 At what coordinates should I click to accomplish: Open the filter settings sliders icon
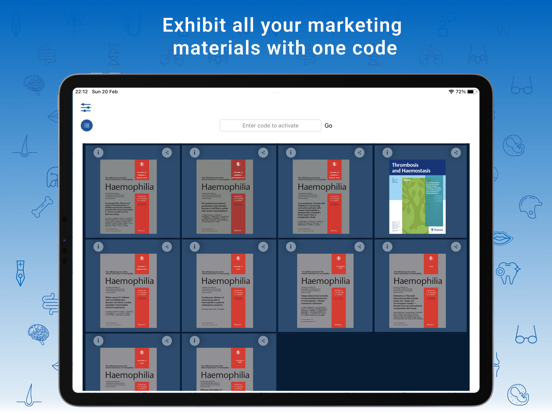tap(86, 107)
